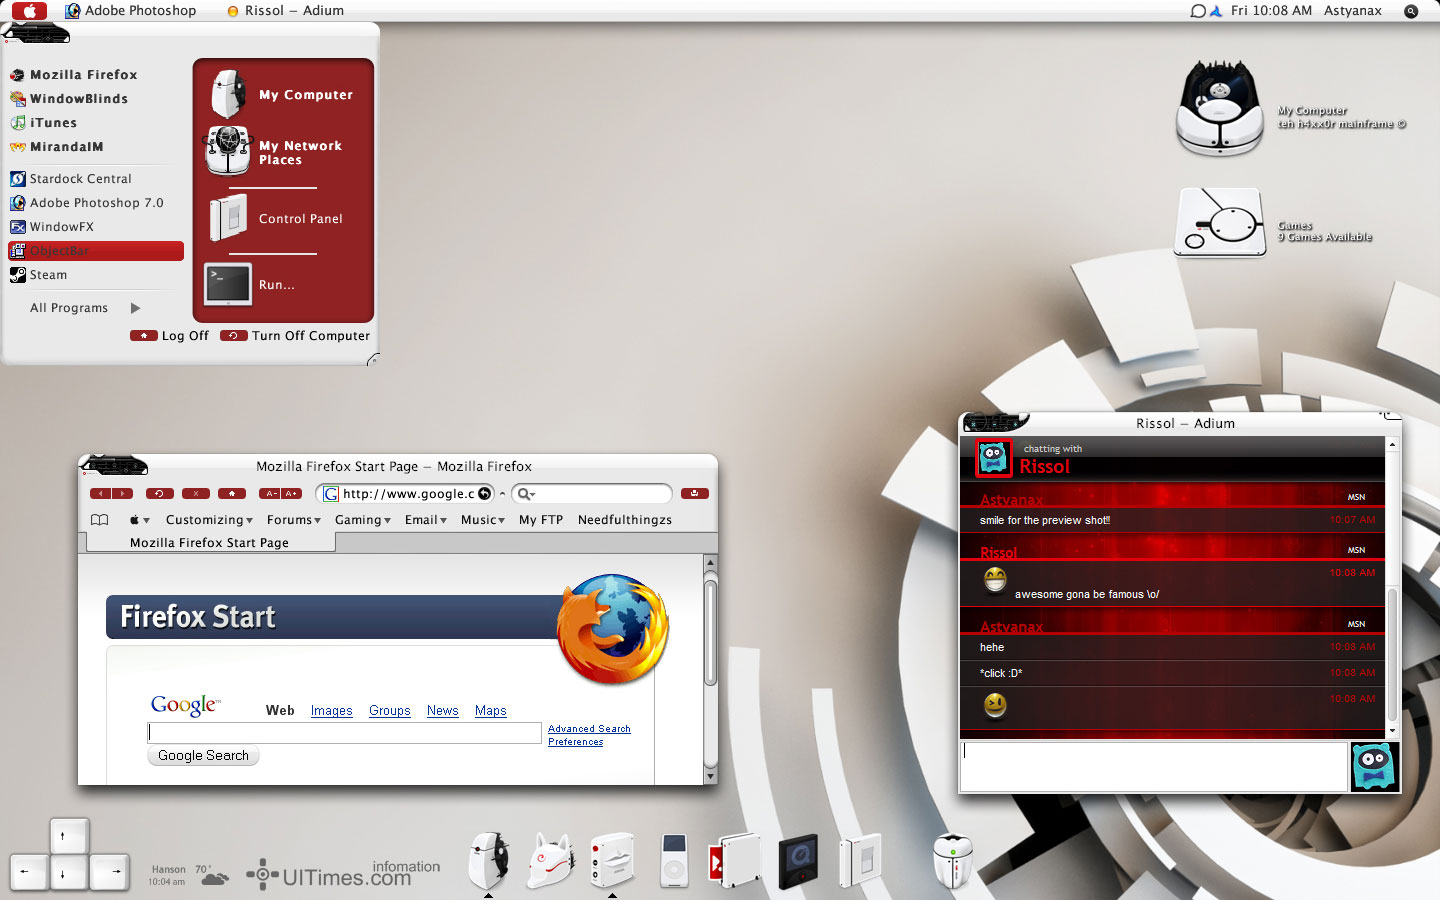1440x900 pixels.
Task: Expand the Gaming bookmark folder
Action: point(362,520)
